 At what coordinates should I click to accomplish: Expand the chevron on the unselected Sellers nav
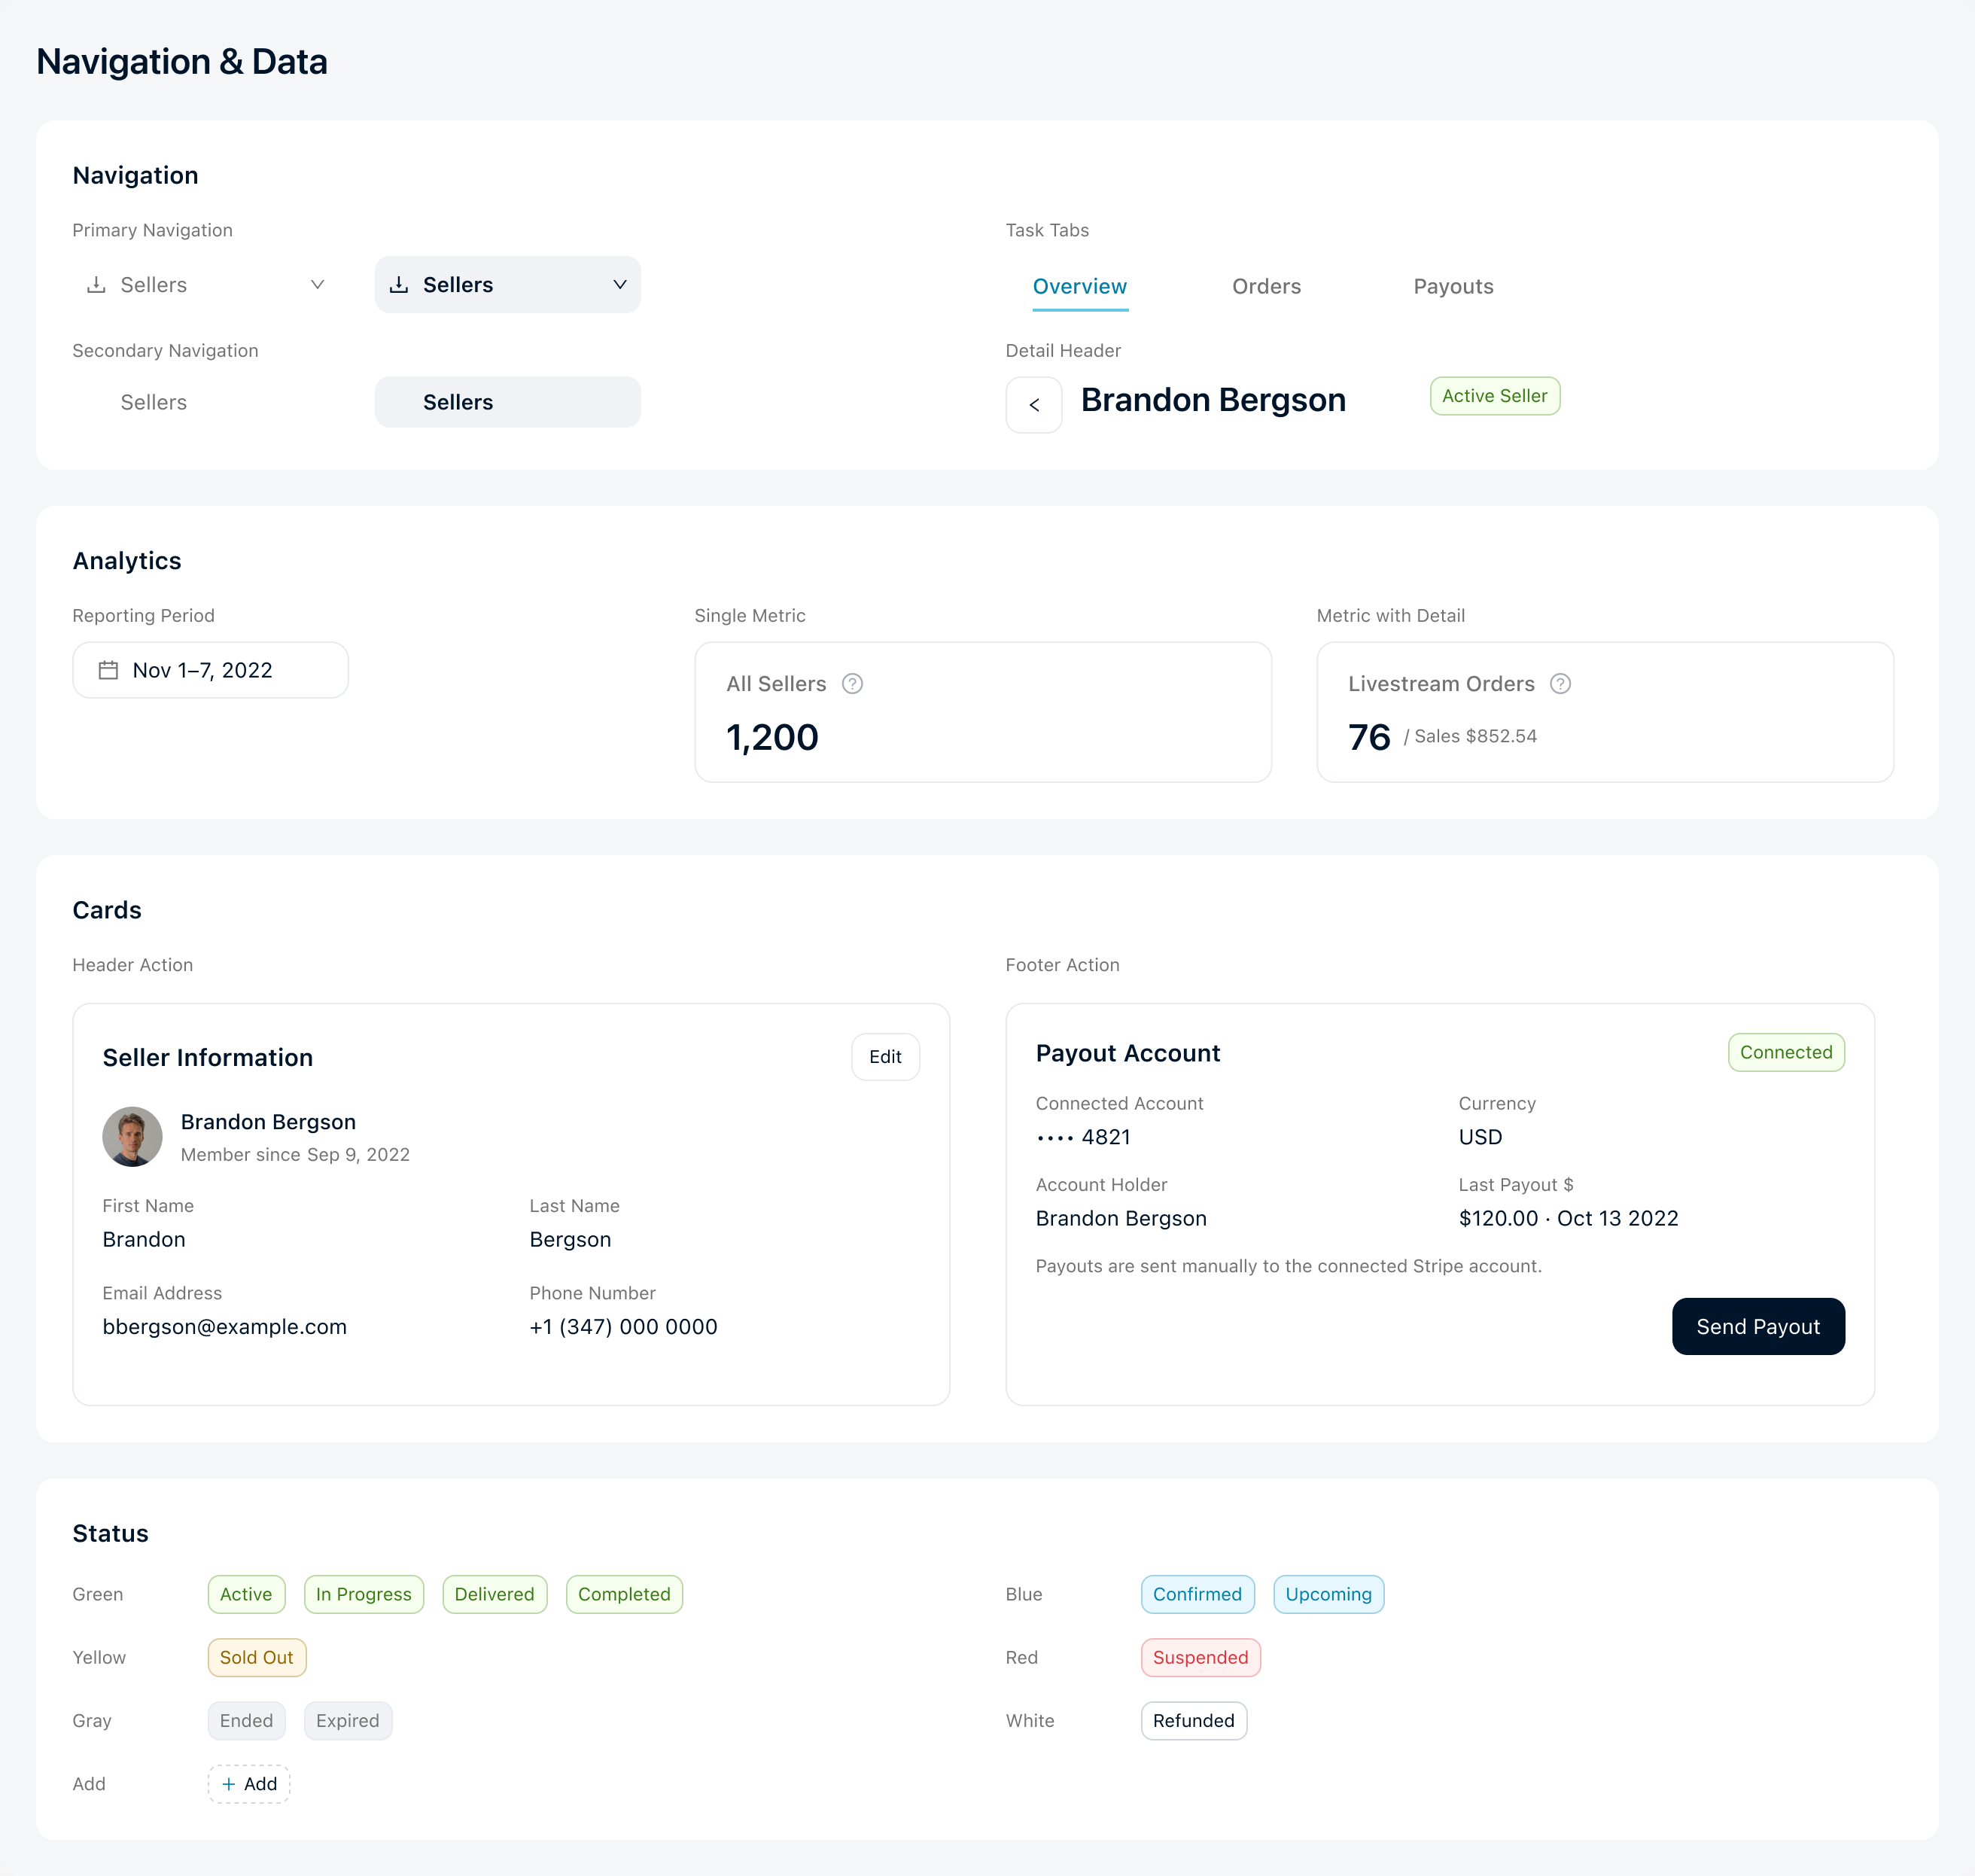click(x=317, y=285)
